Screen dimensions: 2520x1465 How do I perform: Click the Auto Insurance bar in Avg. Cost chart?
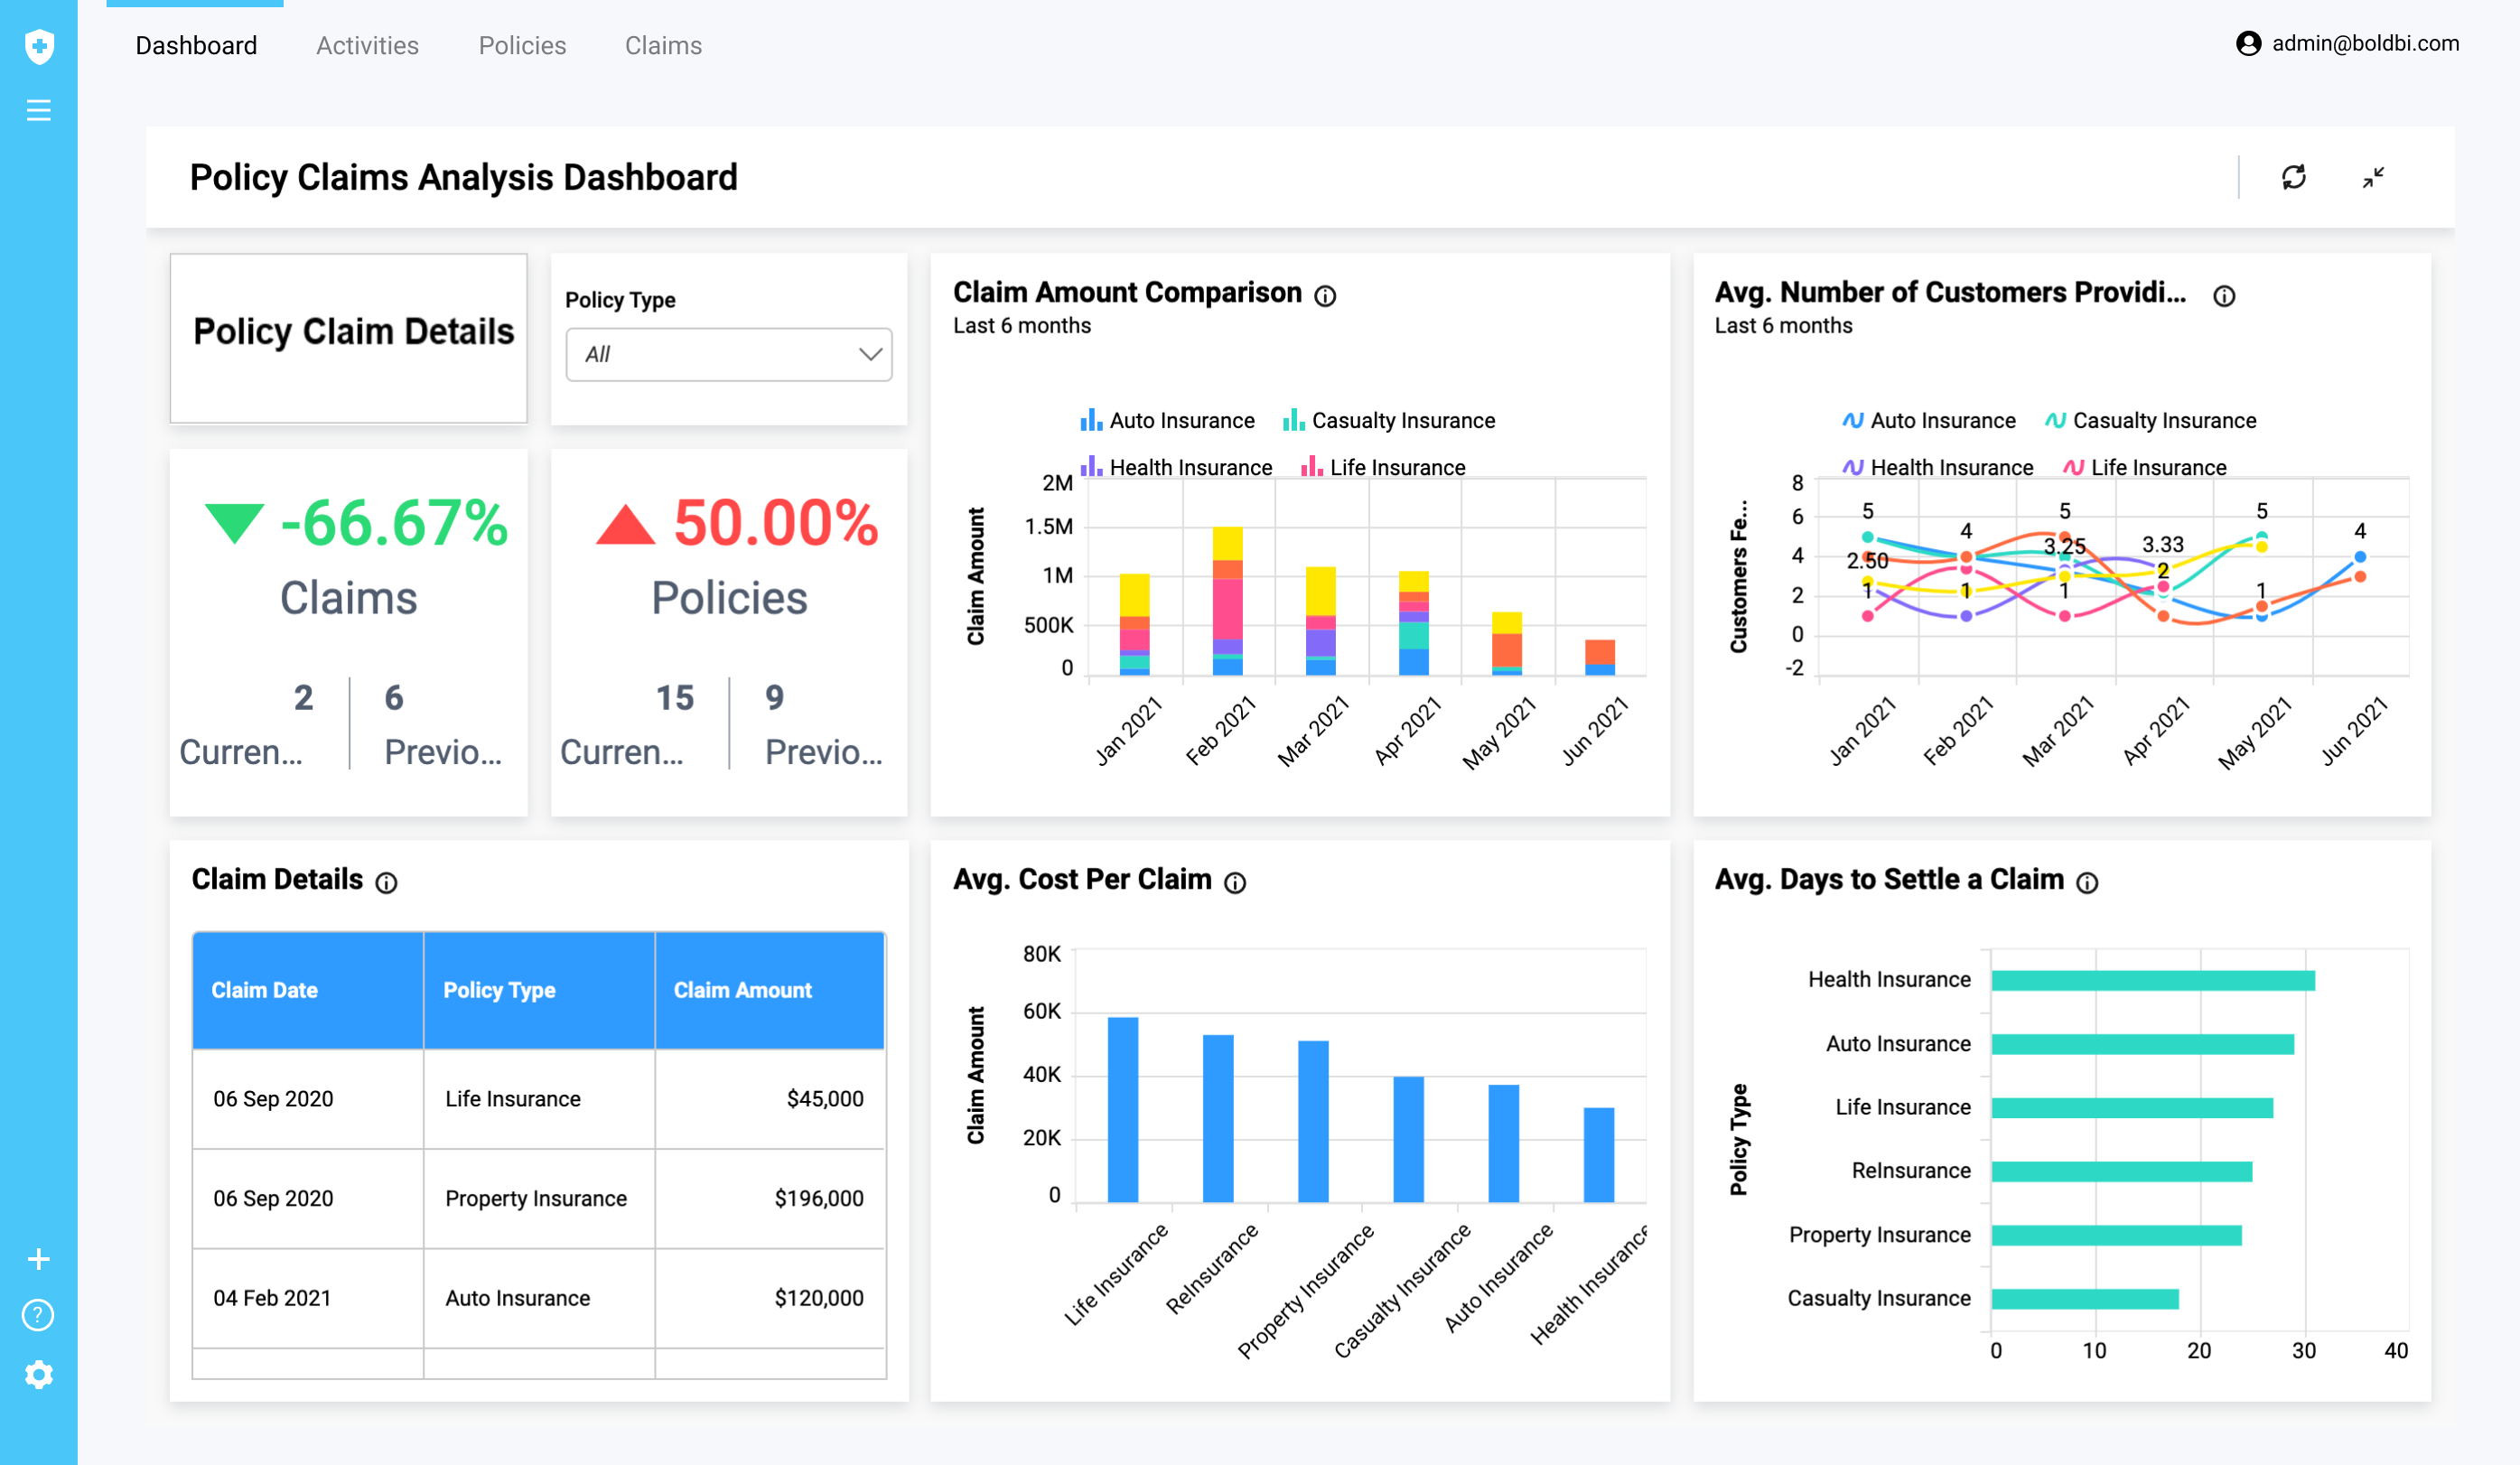pyautogui.click(x=1503, y=1144)
